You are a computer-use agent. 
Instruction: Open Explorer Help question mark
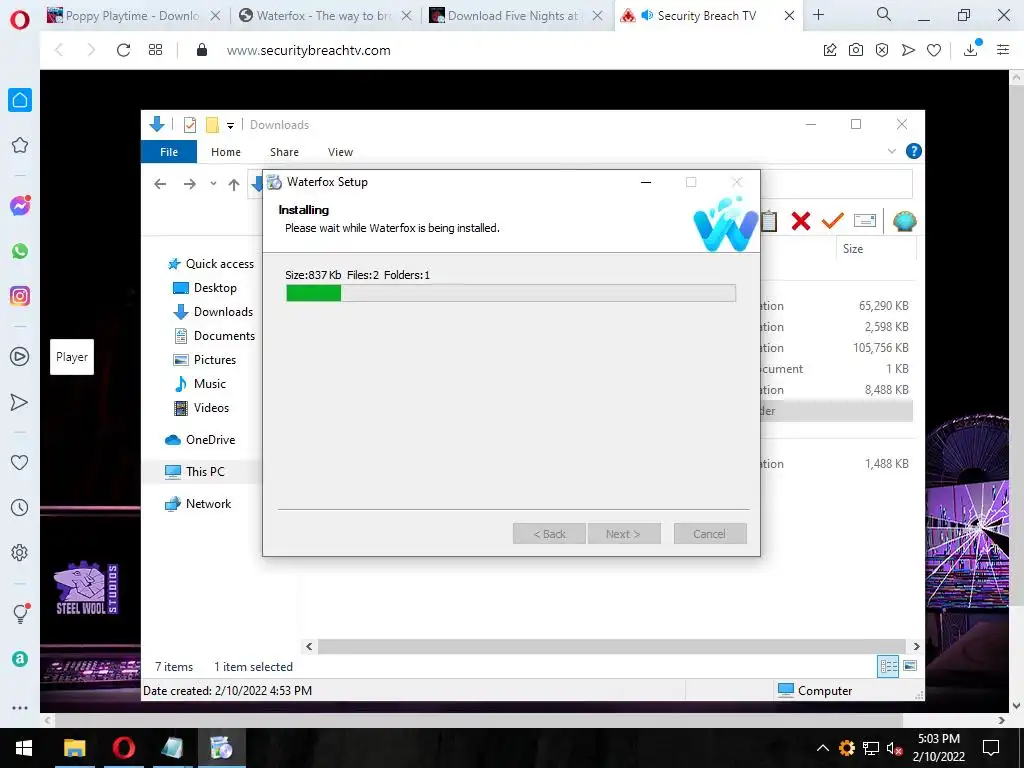914,152
